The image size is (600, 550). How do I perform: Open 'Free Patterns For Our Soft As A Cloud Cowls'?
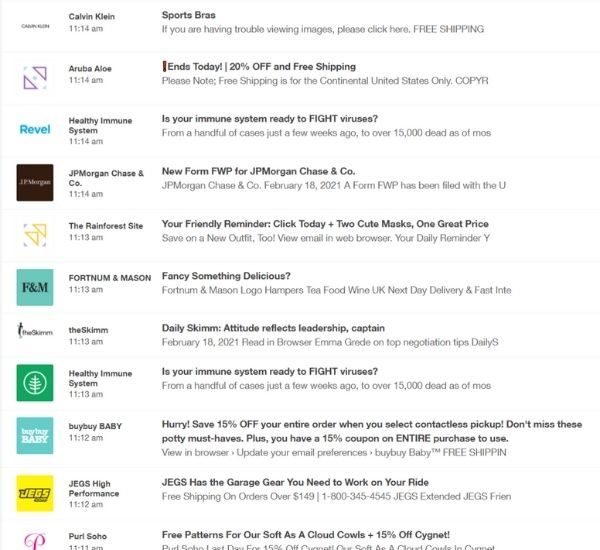click(306, 535)
